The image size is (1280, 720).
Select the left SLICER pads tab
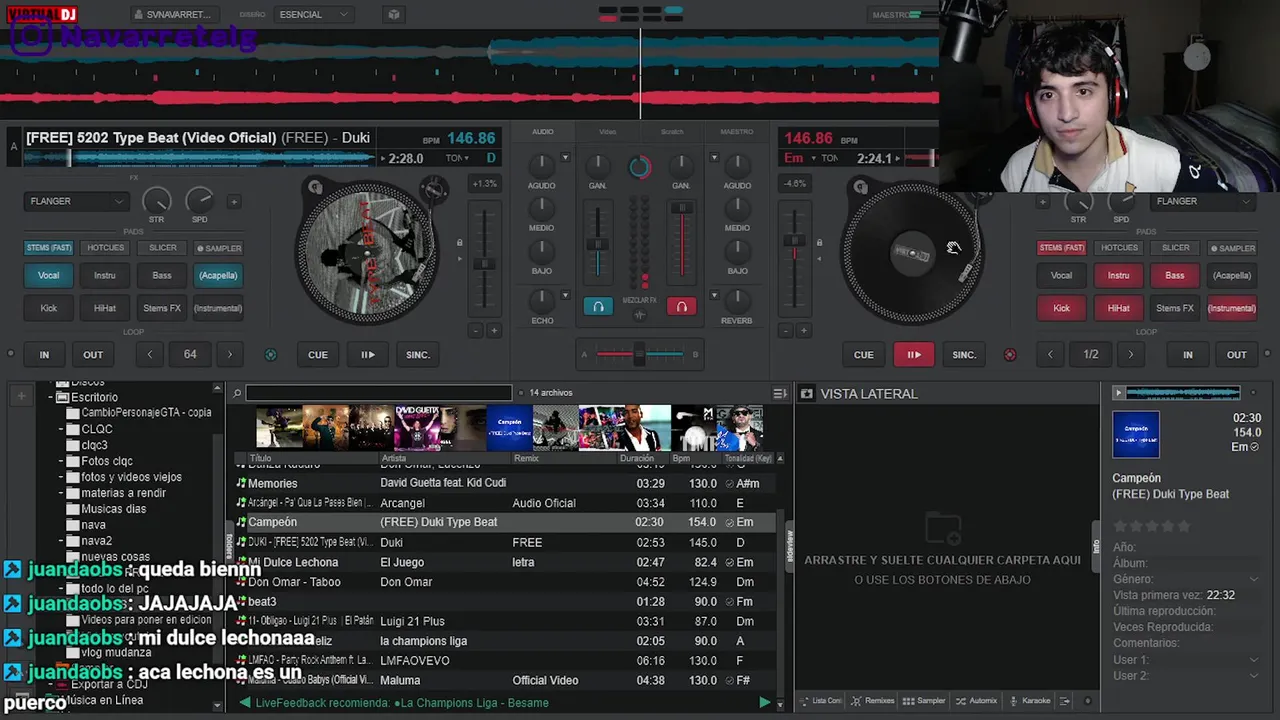tap(162, 248)
